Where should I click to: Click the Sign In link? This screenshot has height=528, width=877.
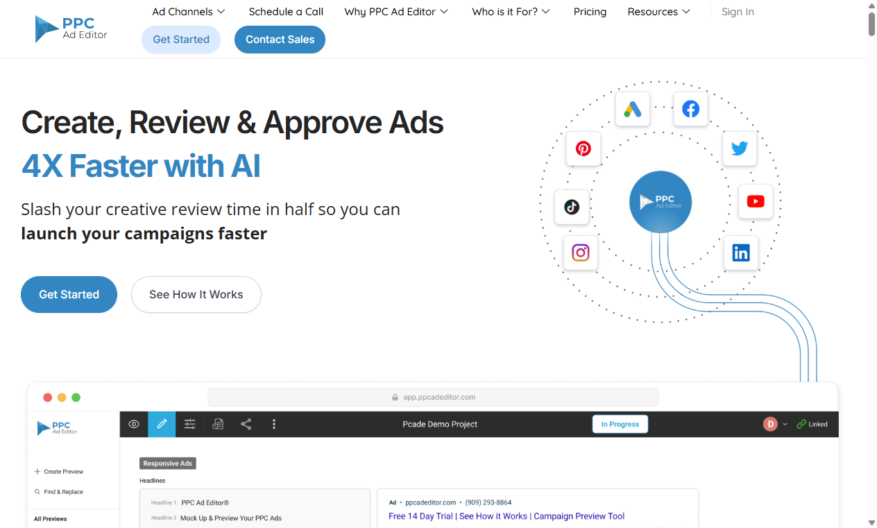tap(737, 12)
